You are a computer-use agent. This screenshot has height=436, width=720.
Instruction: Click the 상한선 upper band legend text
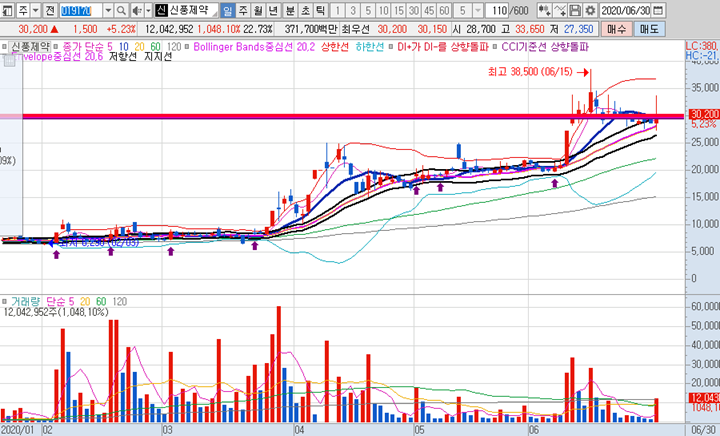(x=335, y=47)
